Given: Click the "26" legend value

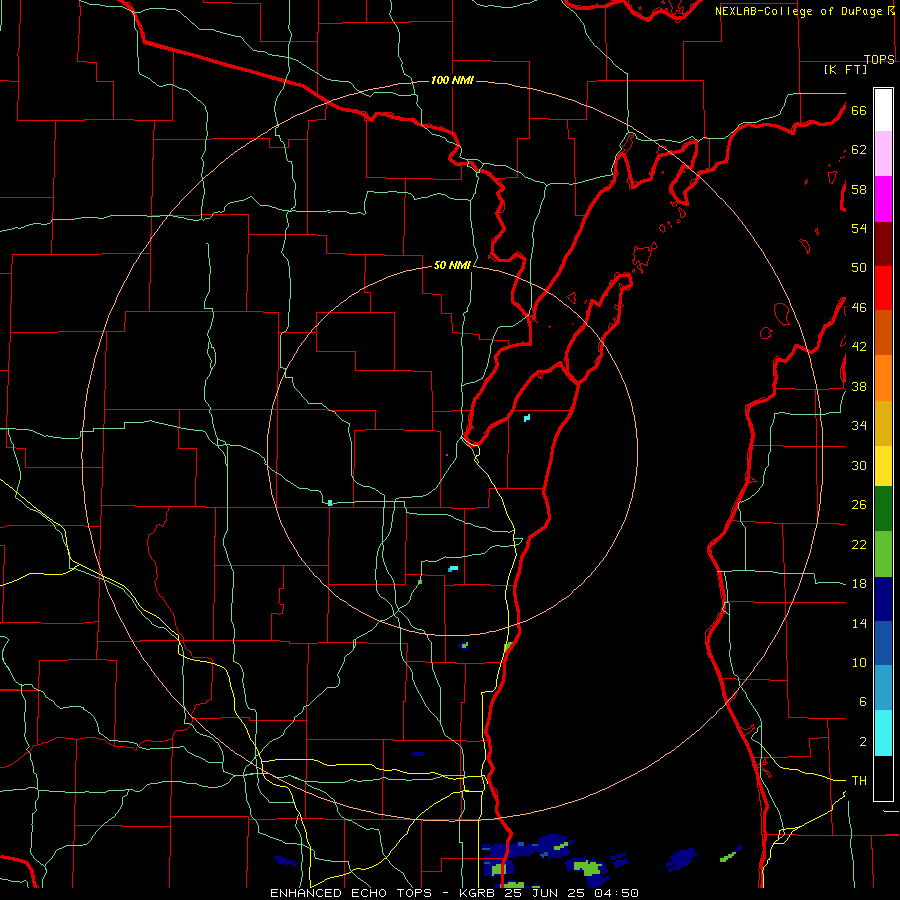Looking at the screenshot, I should tap(859, 505).
